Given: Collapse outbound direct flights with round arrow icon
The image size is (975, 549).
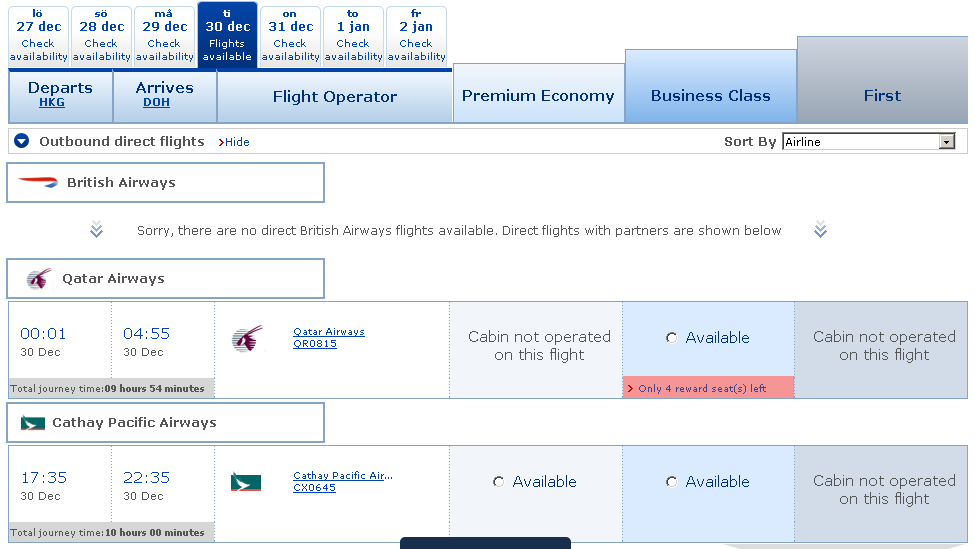Looking at the screenshot, I should pos(22,142).
